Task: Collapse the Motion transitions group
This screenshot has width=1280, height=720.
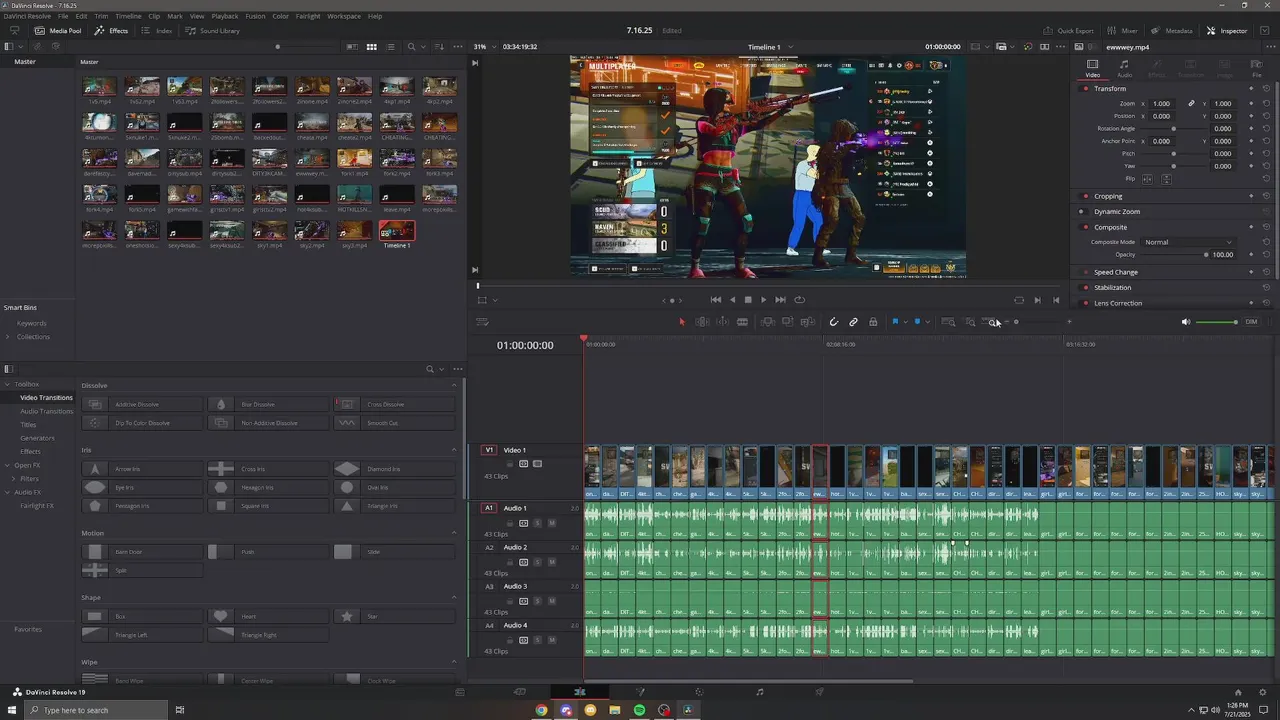Action: [x=454, y=534]
